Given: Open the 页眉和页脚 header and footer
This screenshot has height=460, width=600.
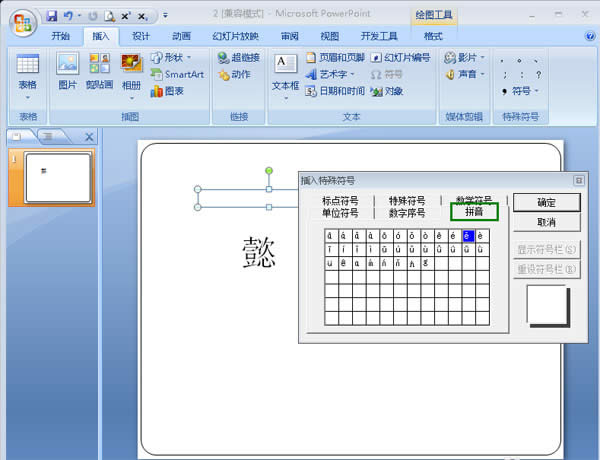Looking at the screenshot, I should pos(341,58).
